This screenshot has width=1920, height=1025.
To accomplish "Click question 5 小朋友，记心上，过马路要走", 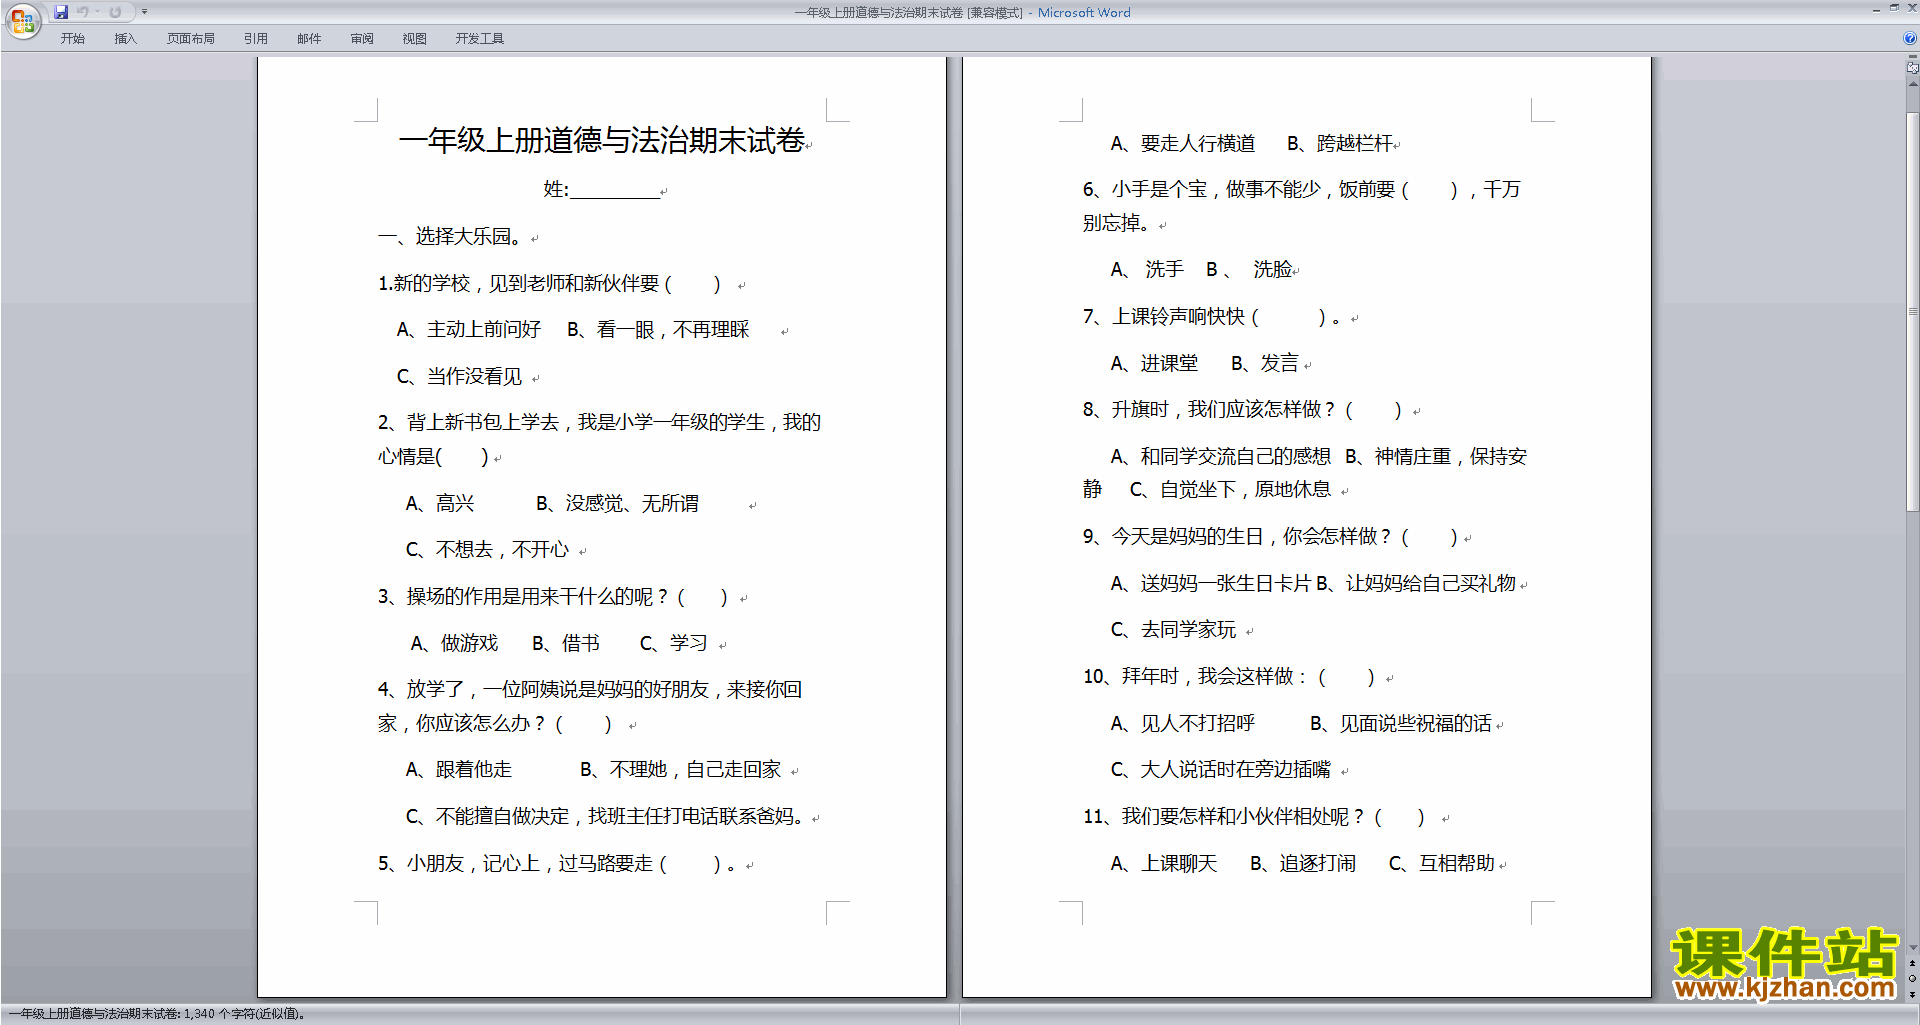I will [529, 864].
